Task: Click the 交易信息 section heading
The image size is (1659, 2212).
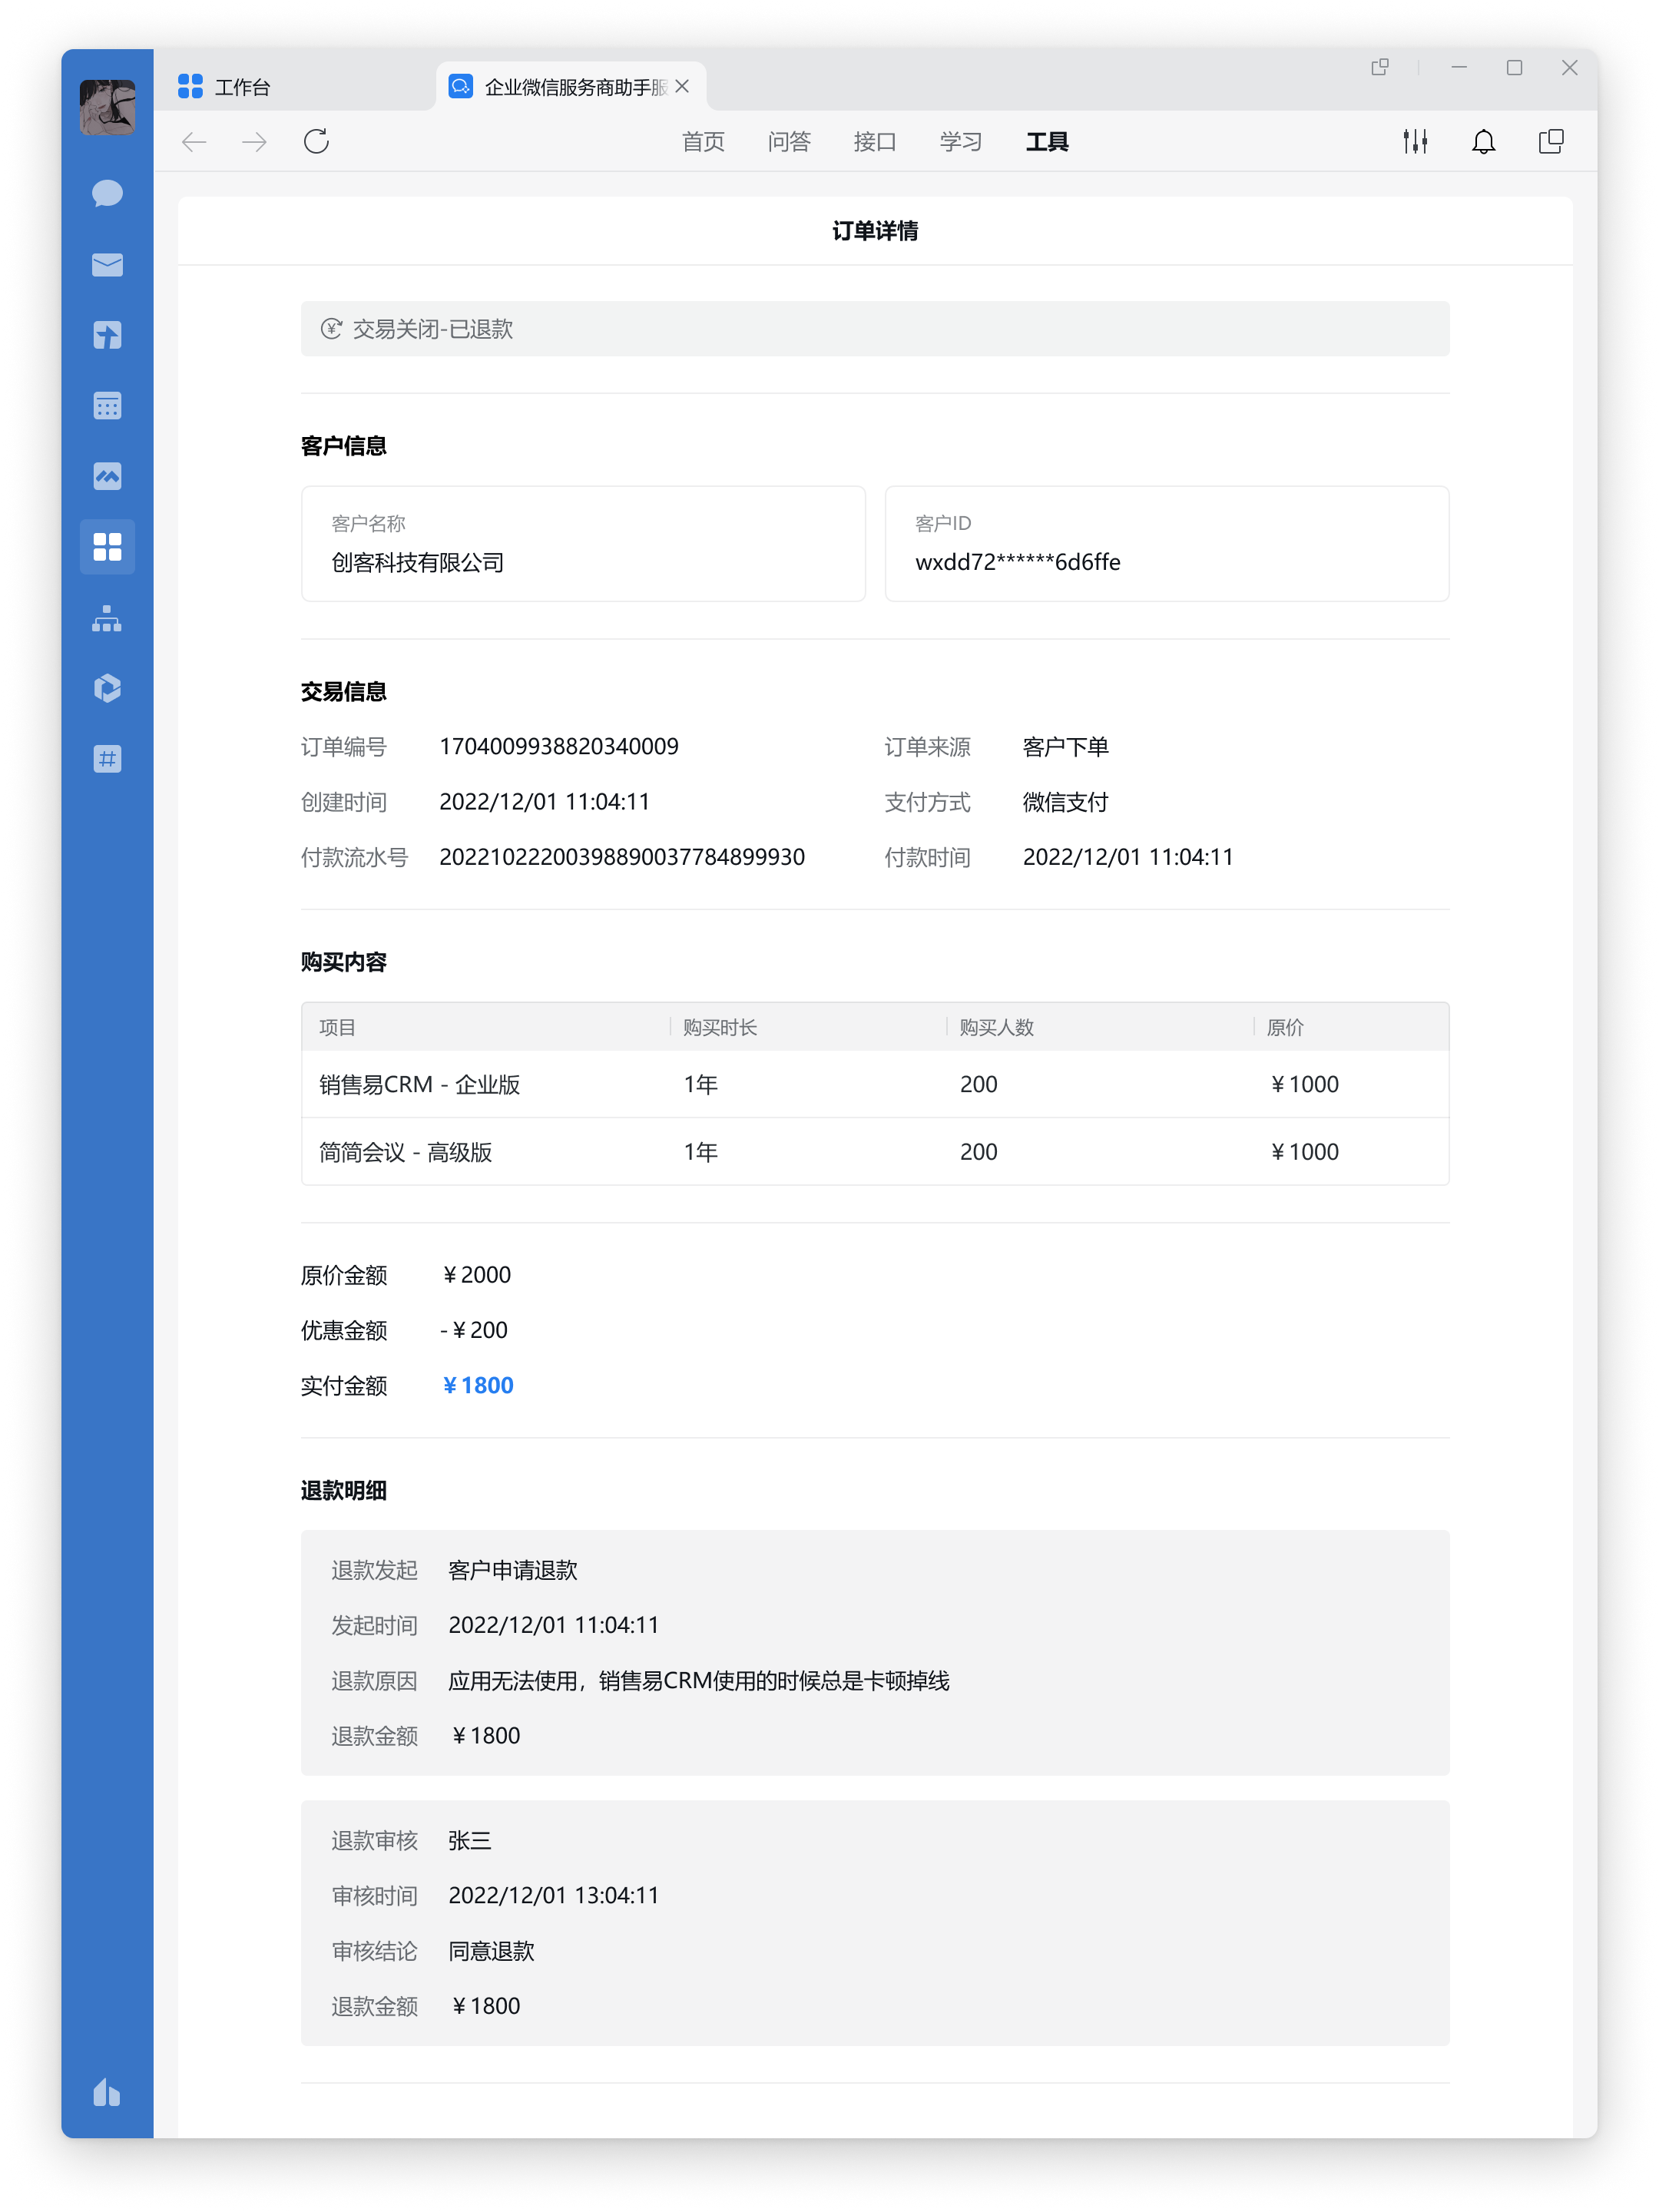Action: tap(344, 692)
